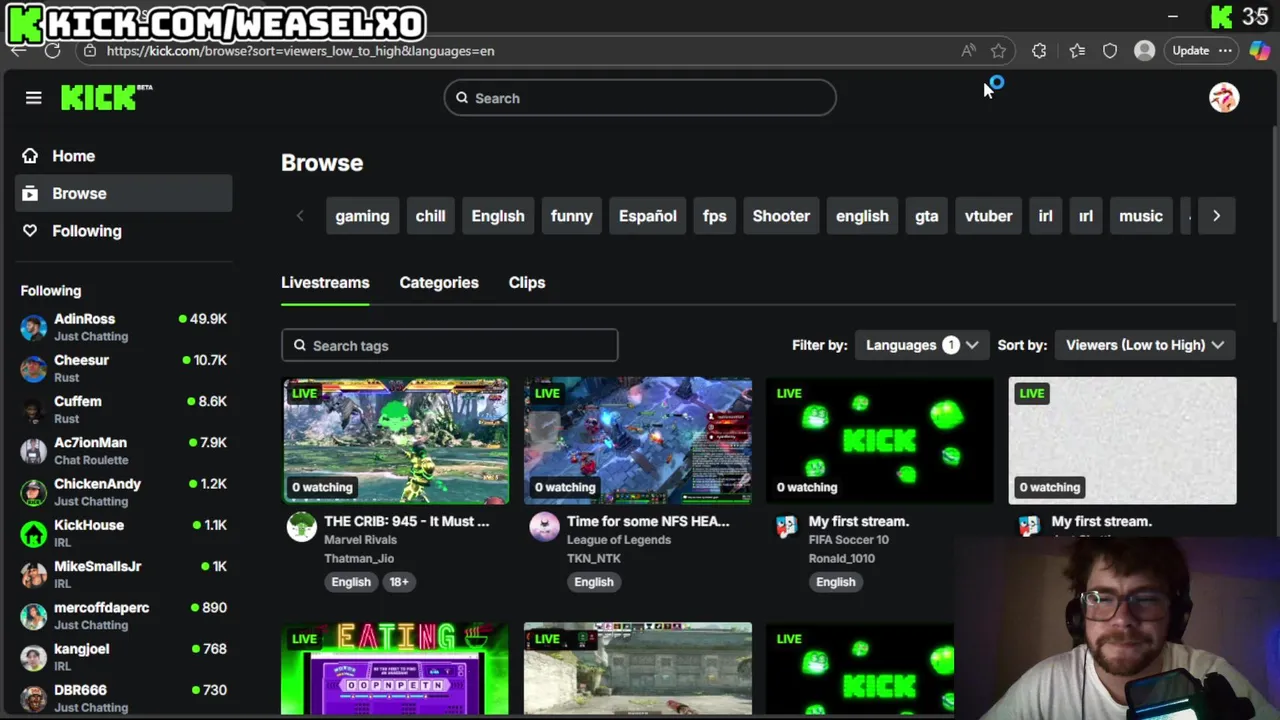Open 'THE CRIB: 945' stream title
Screen dimensions: 1280x720
pos(407,521)
